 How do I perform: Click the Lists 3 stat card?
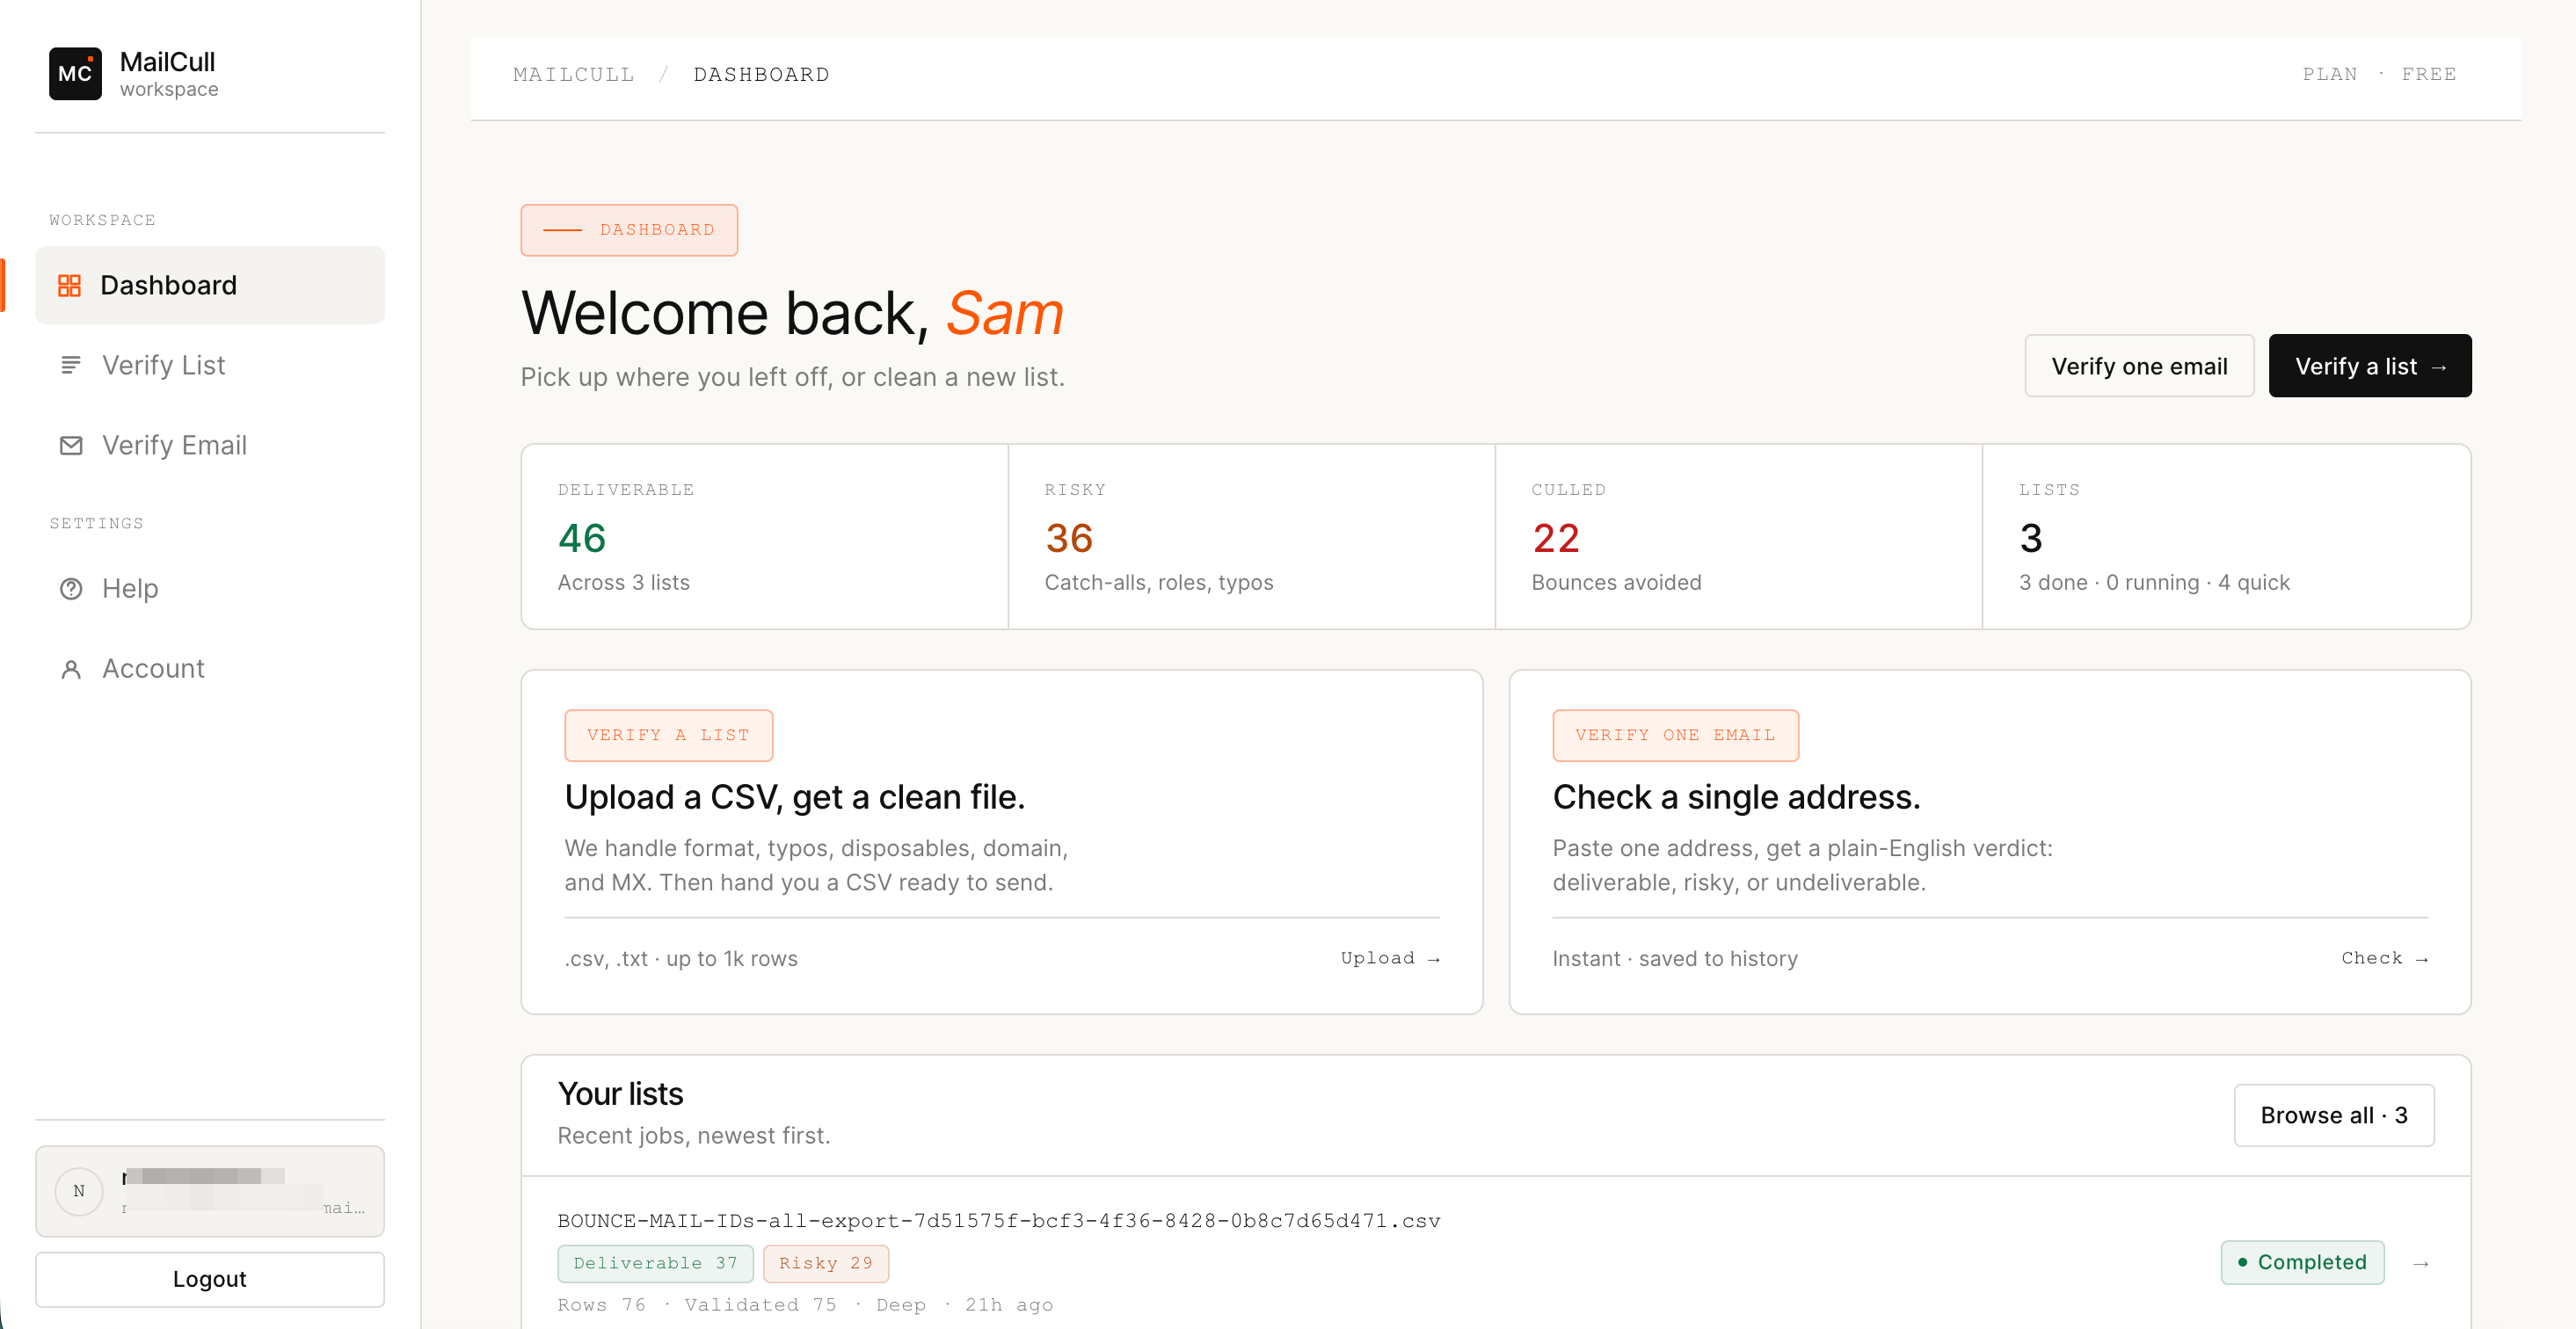tap(2226, 537)
